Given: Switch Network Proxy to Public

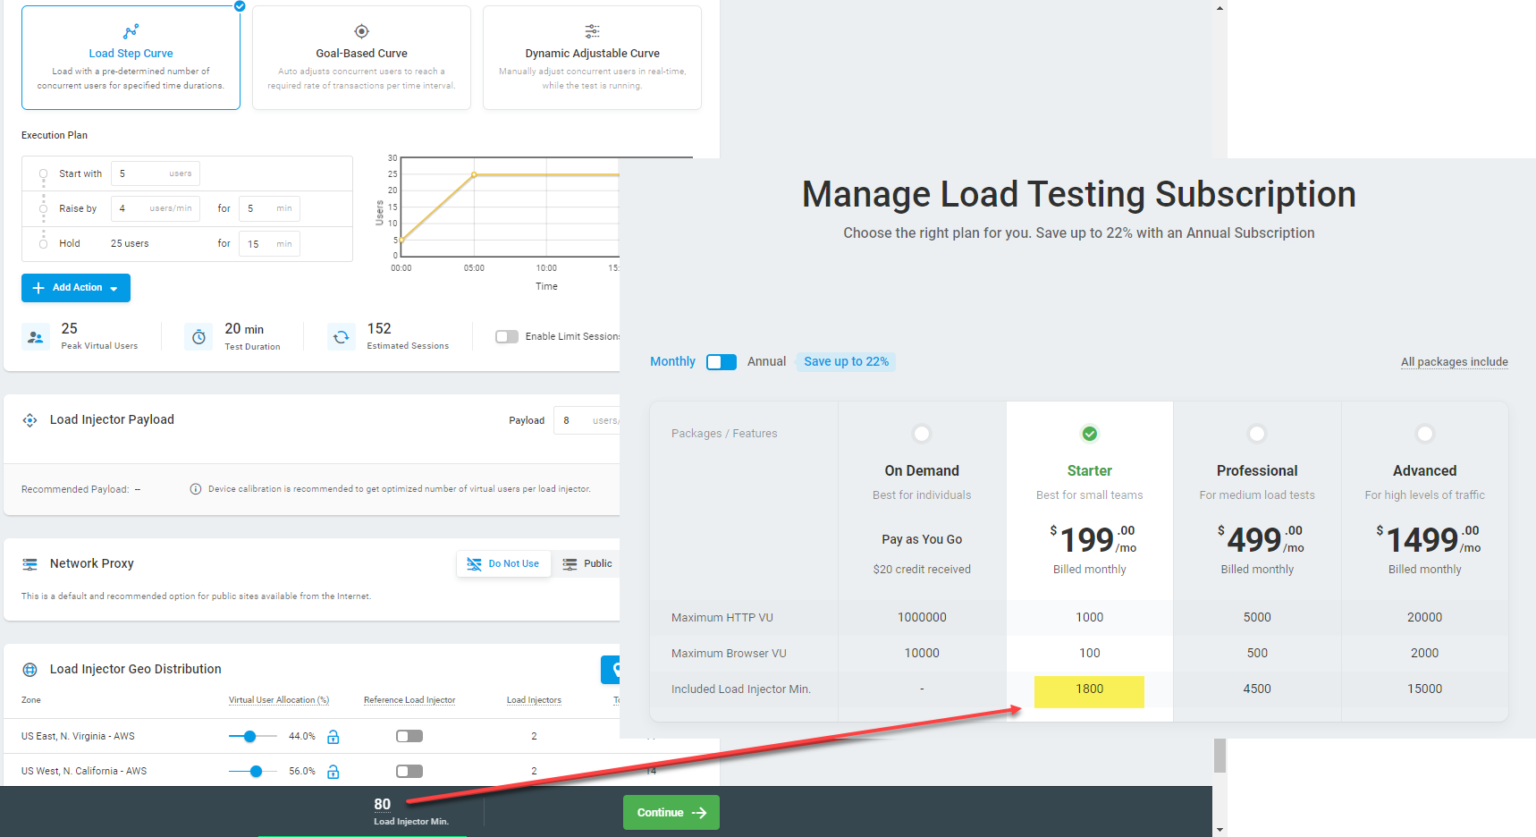Looking at the screenshot, I should 588,563.
